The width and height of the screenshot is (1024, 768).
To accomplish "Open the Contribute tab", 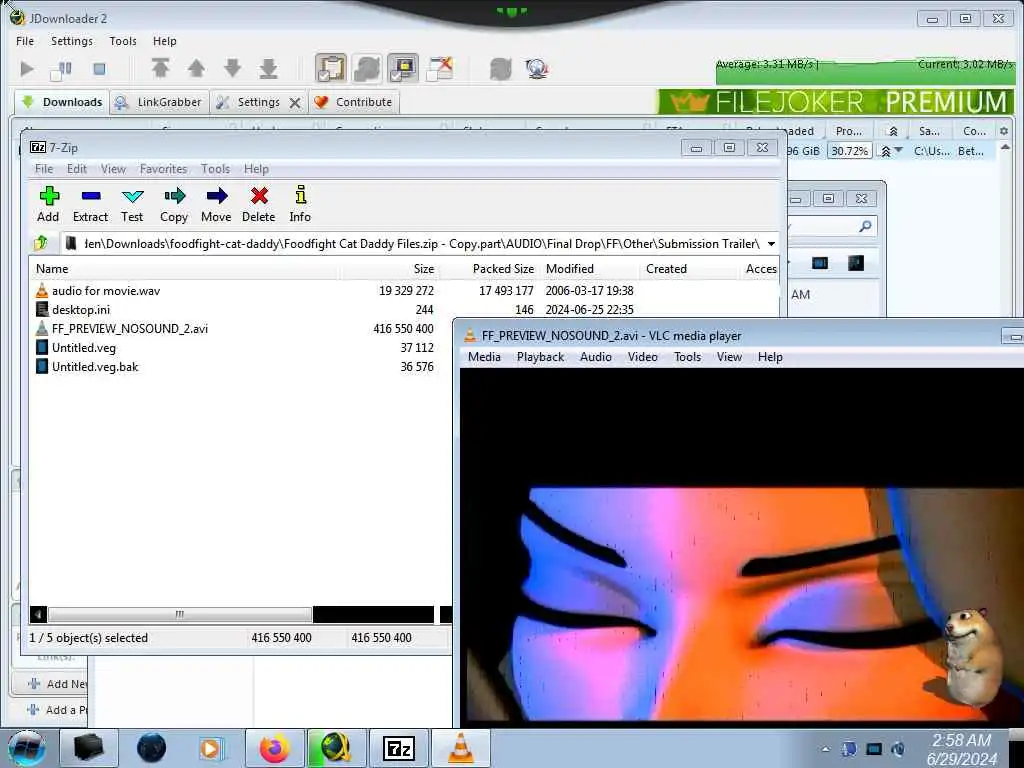I will coord(353,102).
